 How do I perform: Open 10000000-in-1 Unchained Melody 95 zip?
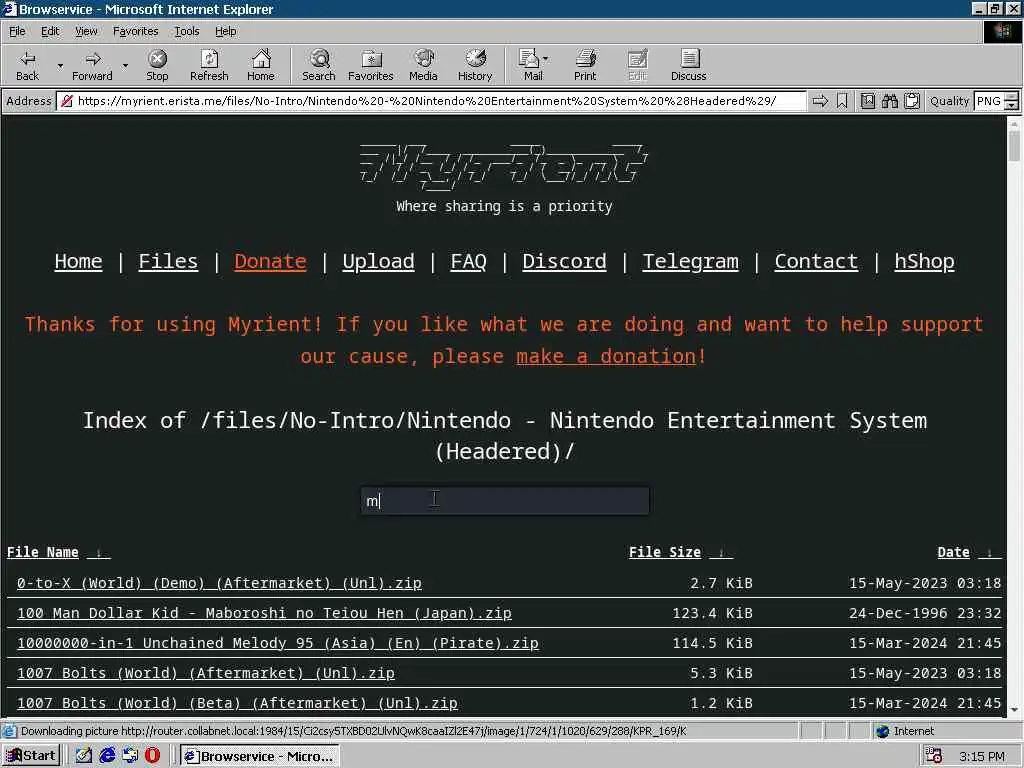coord(278,643)
